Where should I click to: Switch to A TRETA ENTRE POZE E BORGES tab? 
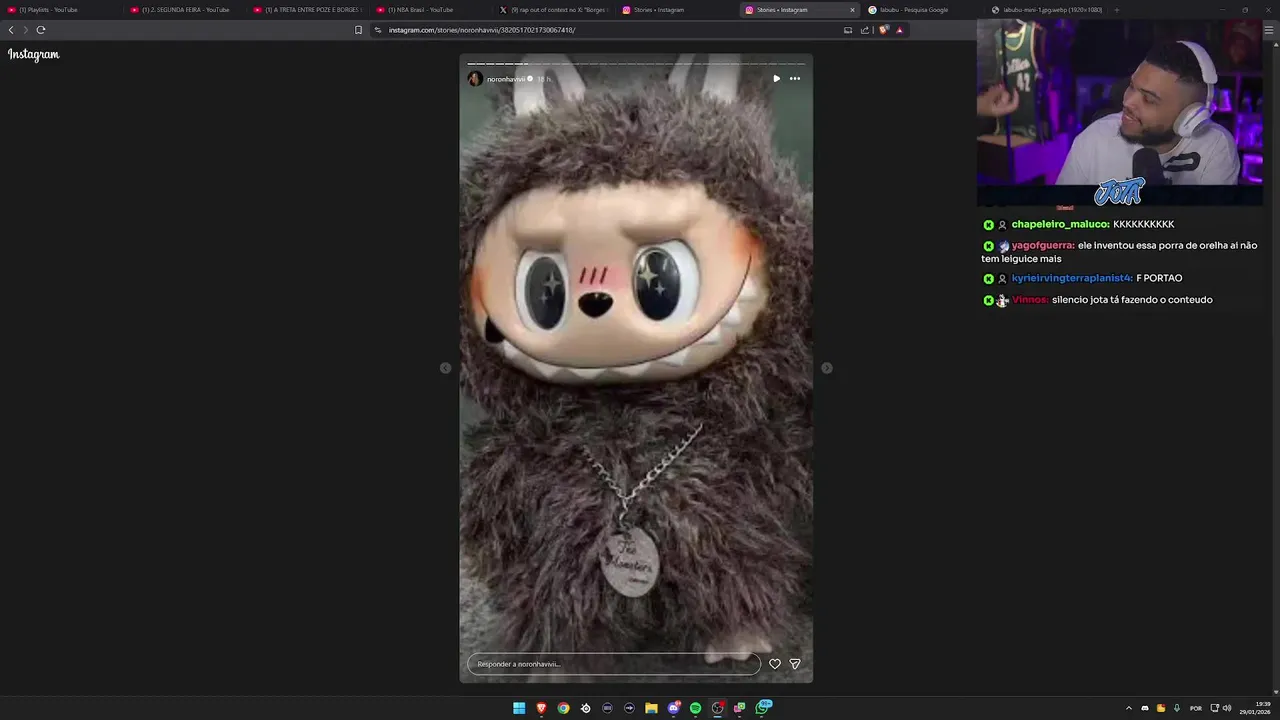pyautogui.click(x=308, y=10)
